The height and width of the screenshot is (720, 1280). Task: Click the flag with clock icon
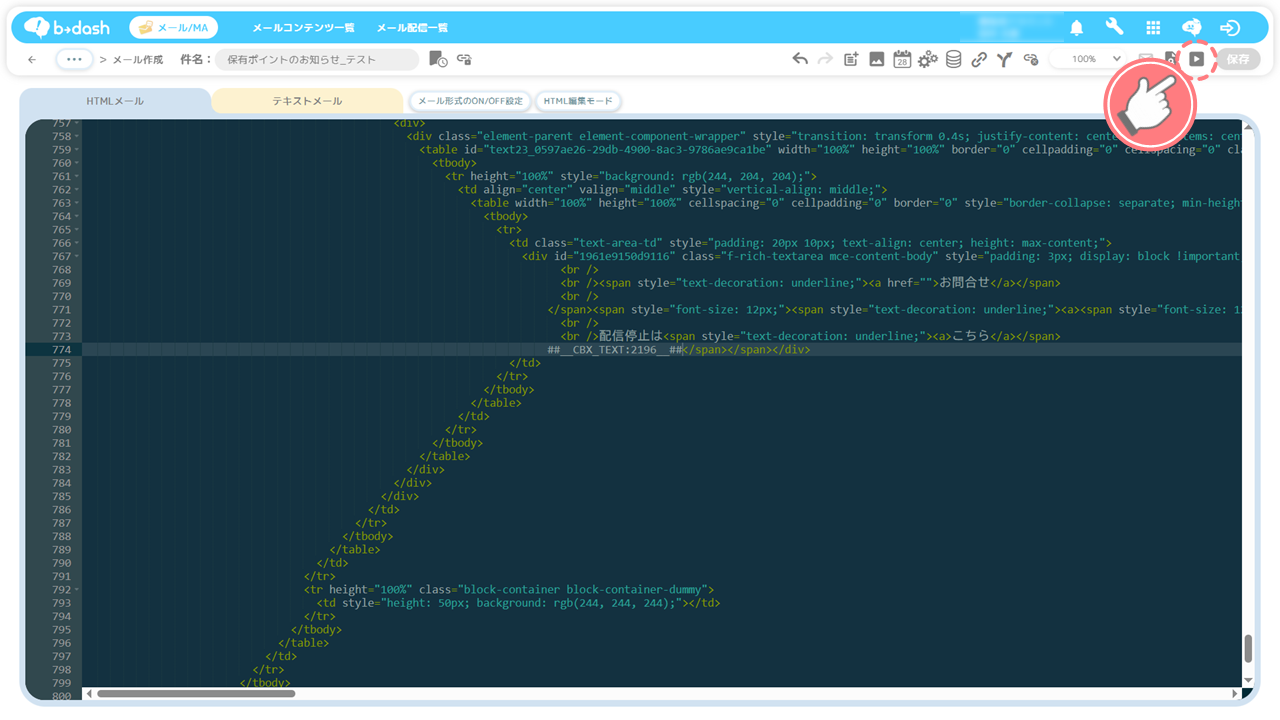pyautogui.click(x=438, y=59)
